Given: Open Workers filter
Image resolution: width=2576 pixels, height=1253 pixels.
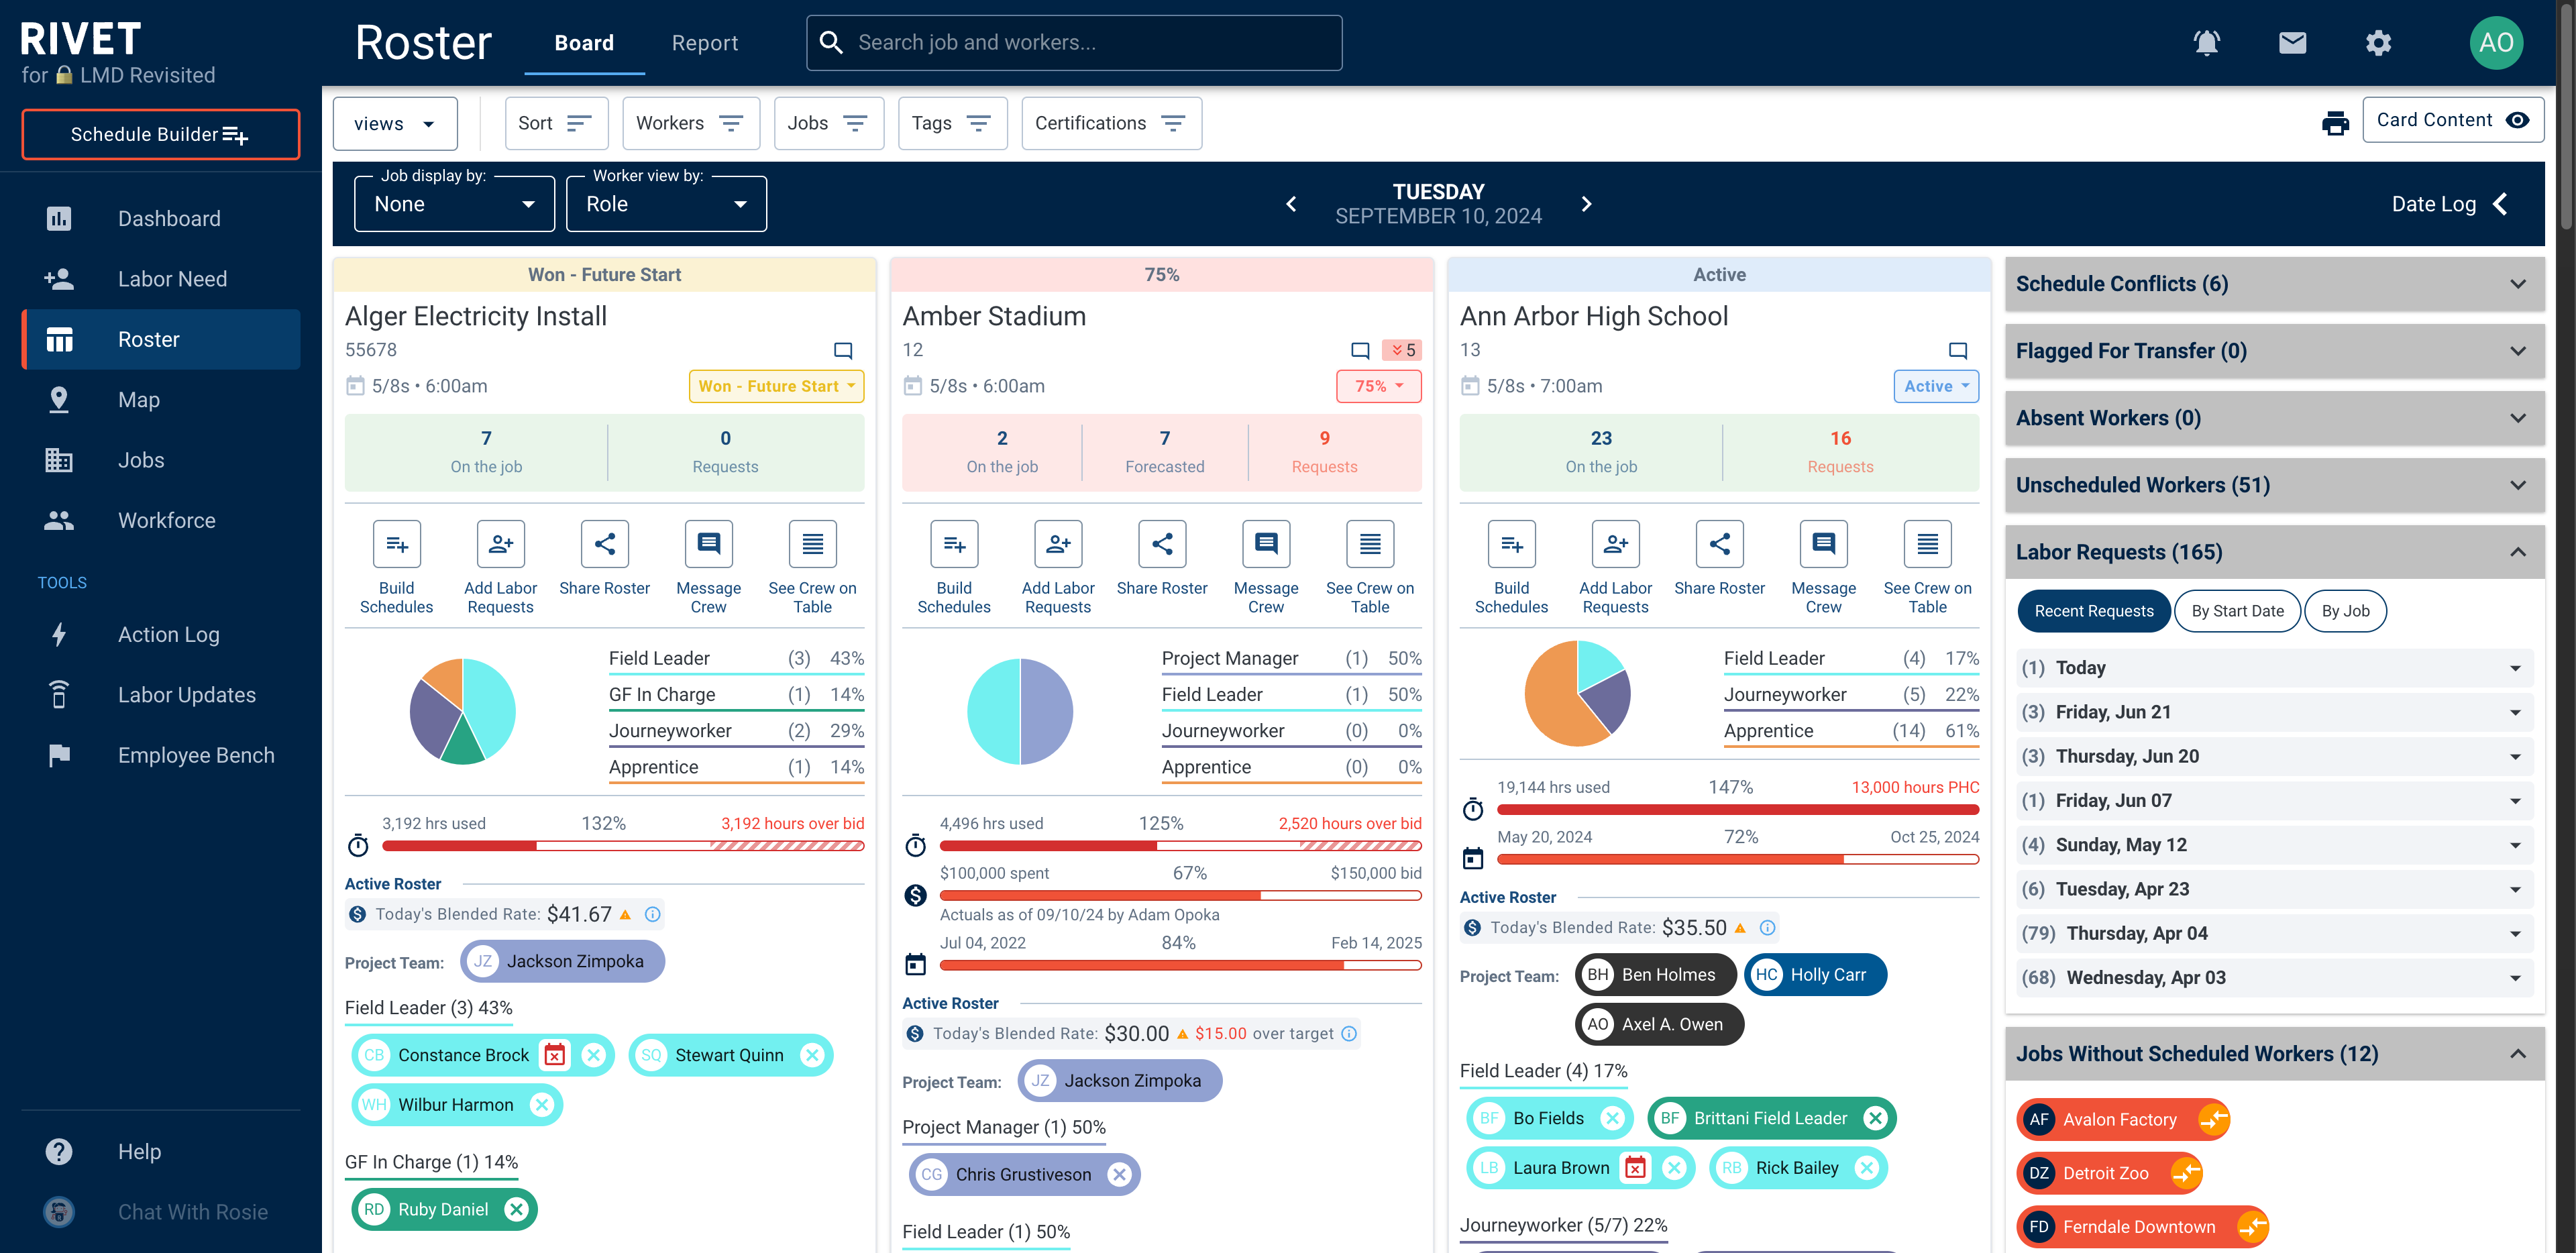Looking at the screenshot, I should (x=691, y=123).
